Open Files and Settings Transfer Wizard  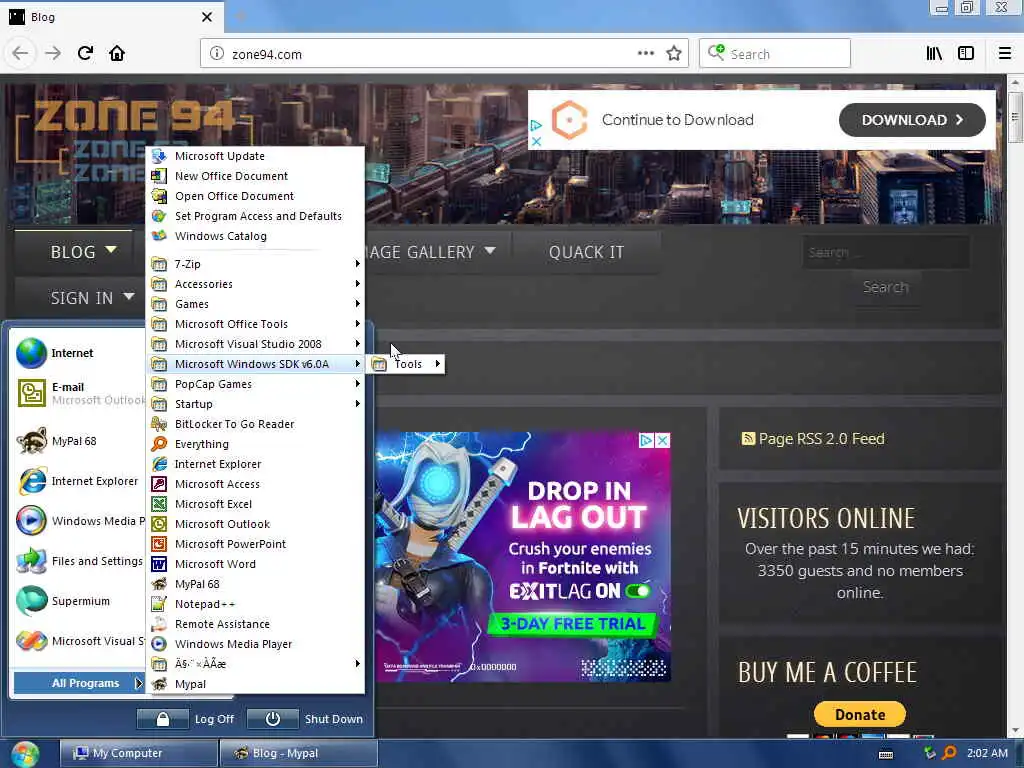[x=78, y=561]
